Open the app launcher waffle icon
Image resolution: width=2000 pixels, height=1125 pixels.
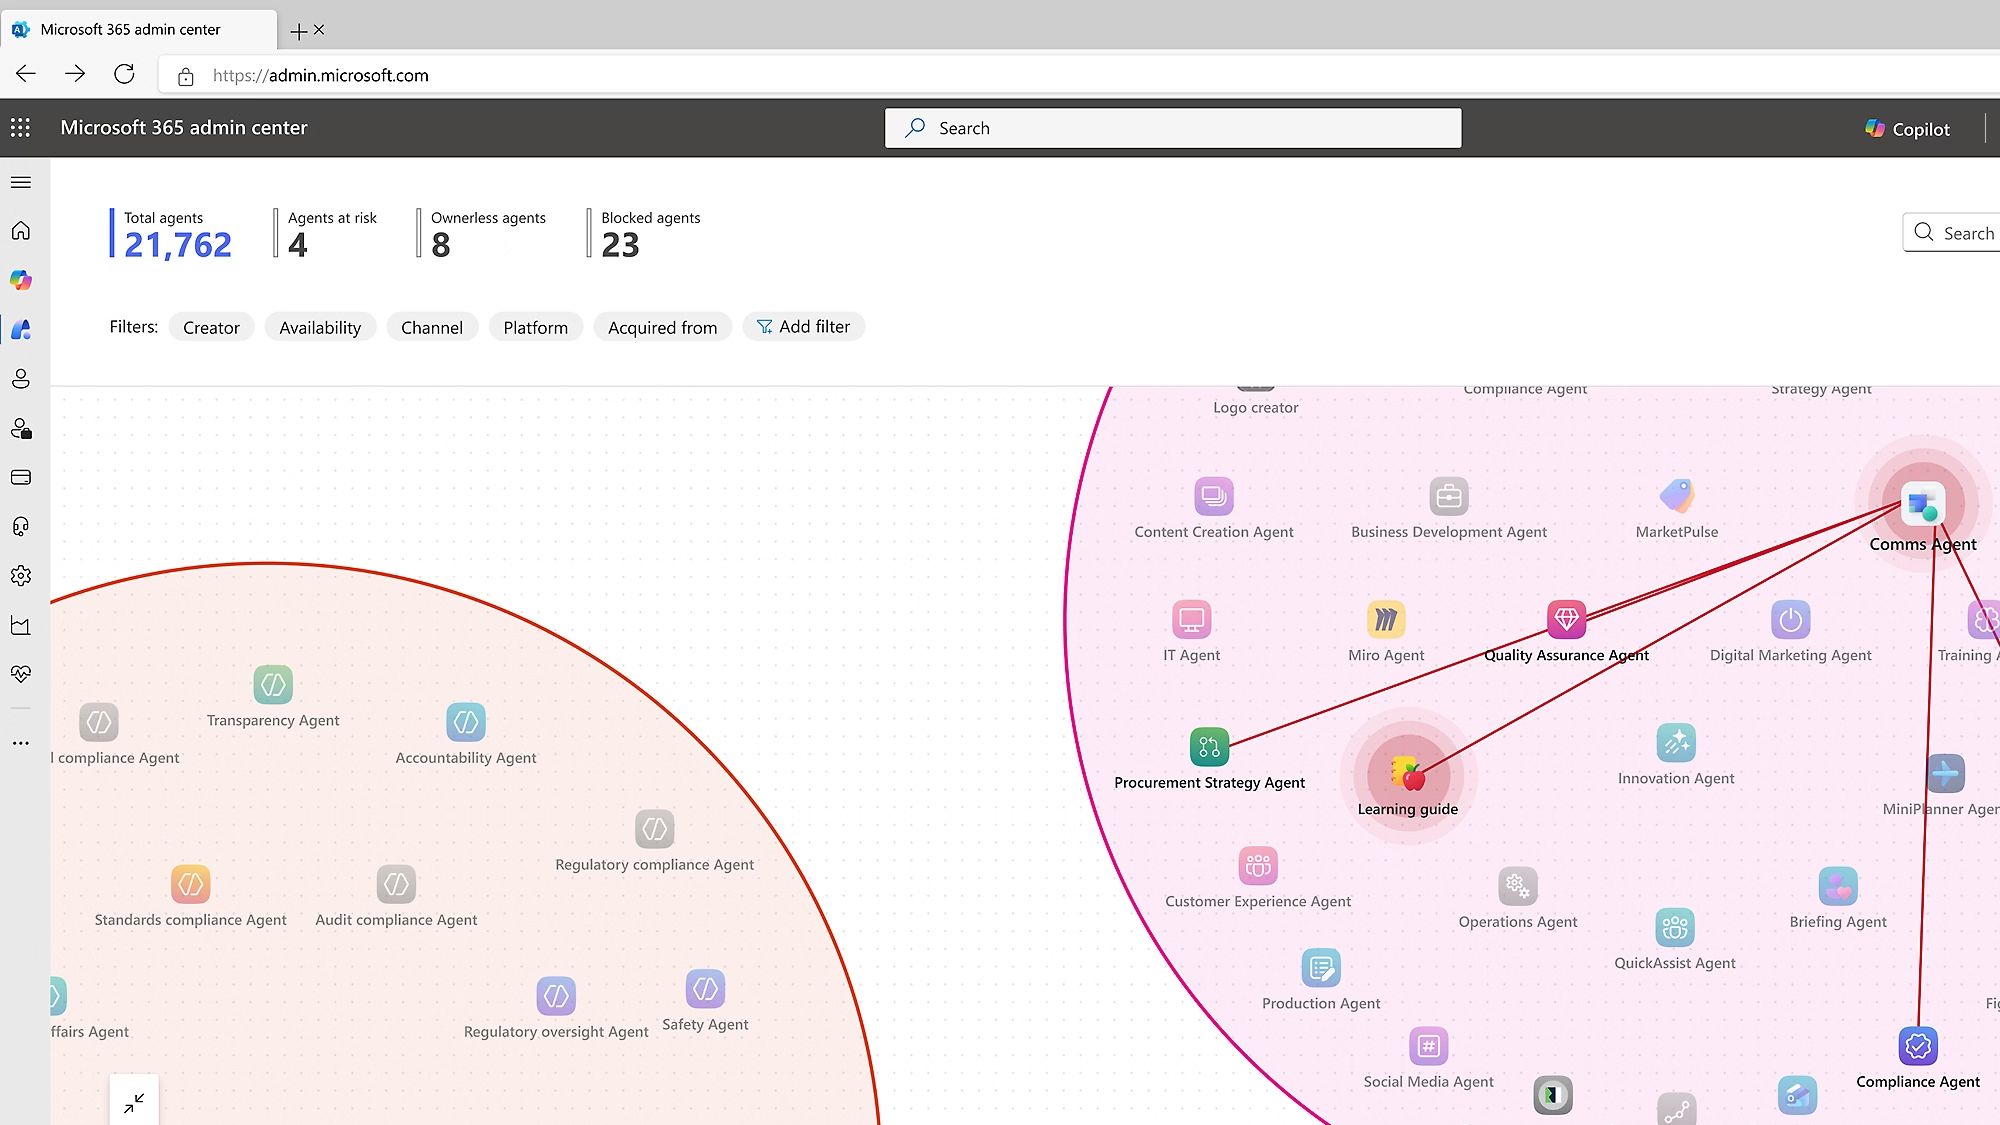point(20,127)
